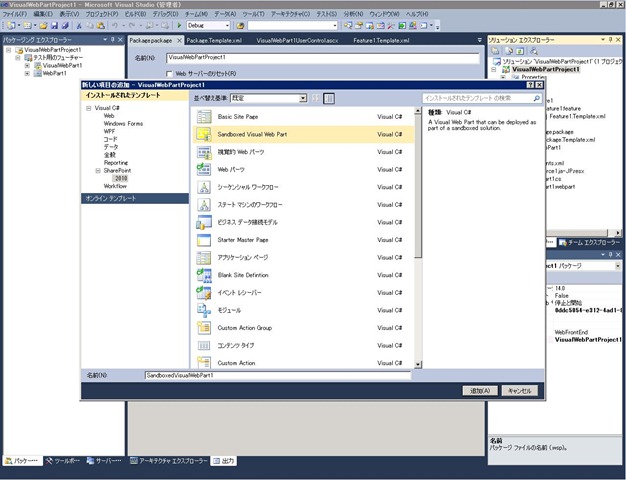Collapse テスト用のフューチャー node in Packaging Explorer
The width and height of the screenshot is (626, 480).
(18, 58)
